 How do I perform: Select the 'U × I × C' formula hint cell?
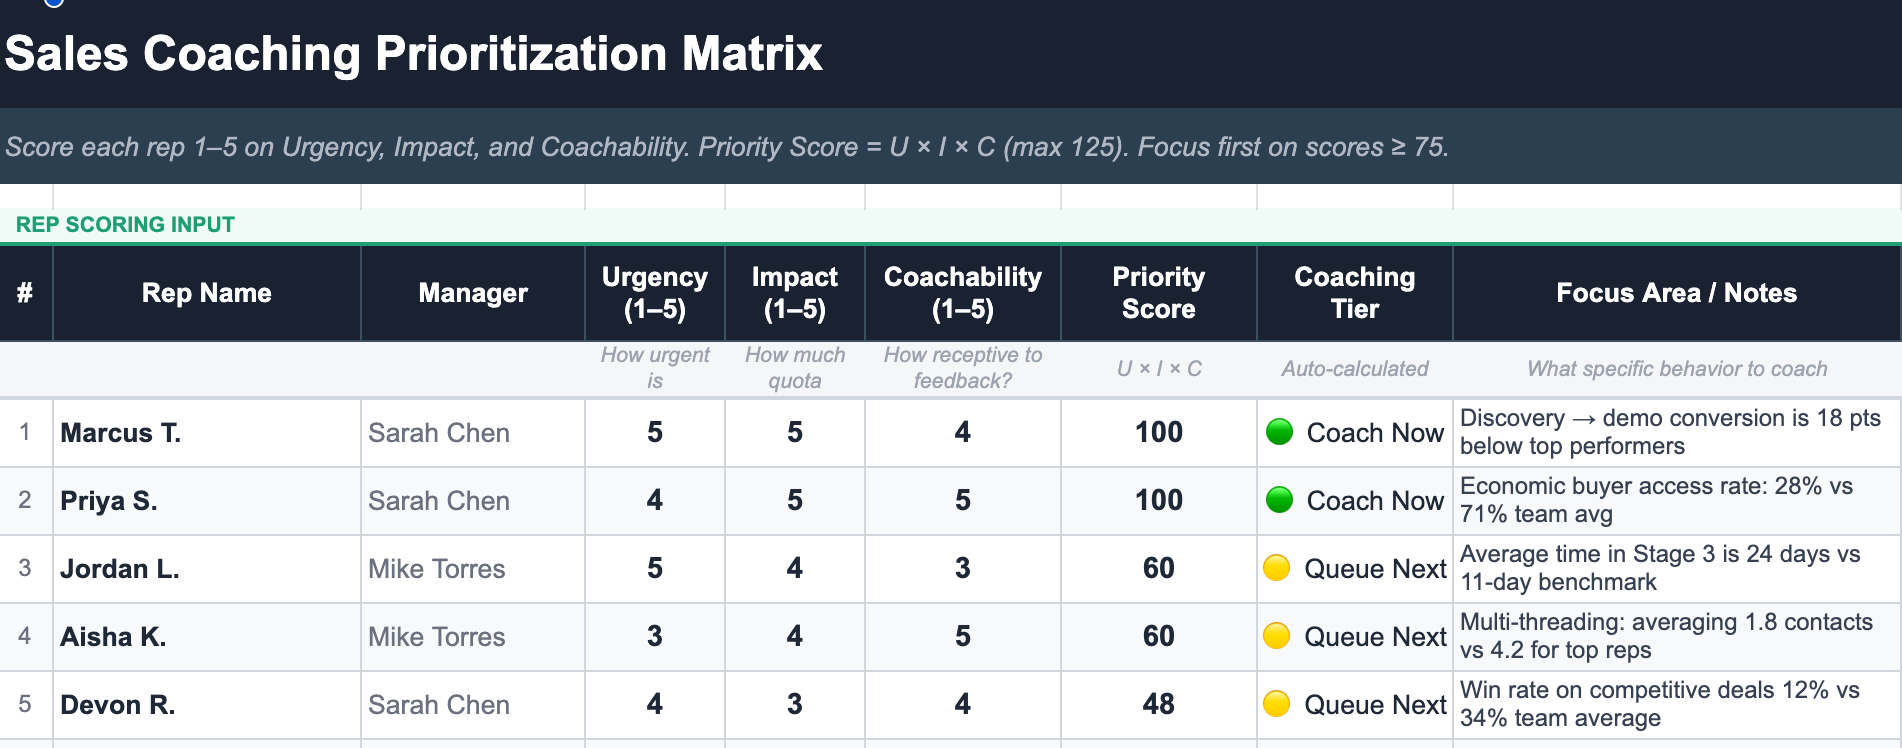click(1159, 369)
